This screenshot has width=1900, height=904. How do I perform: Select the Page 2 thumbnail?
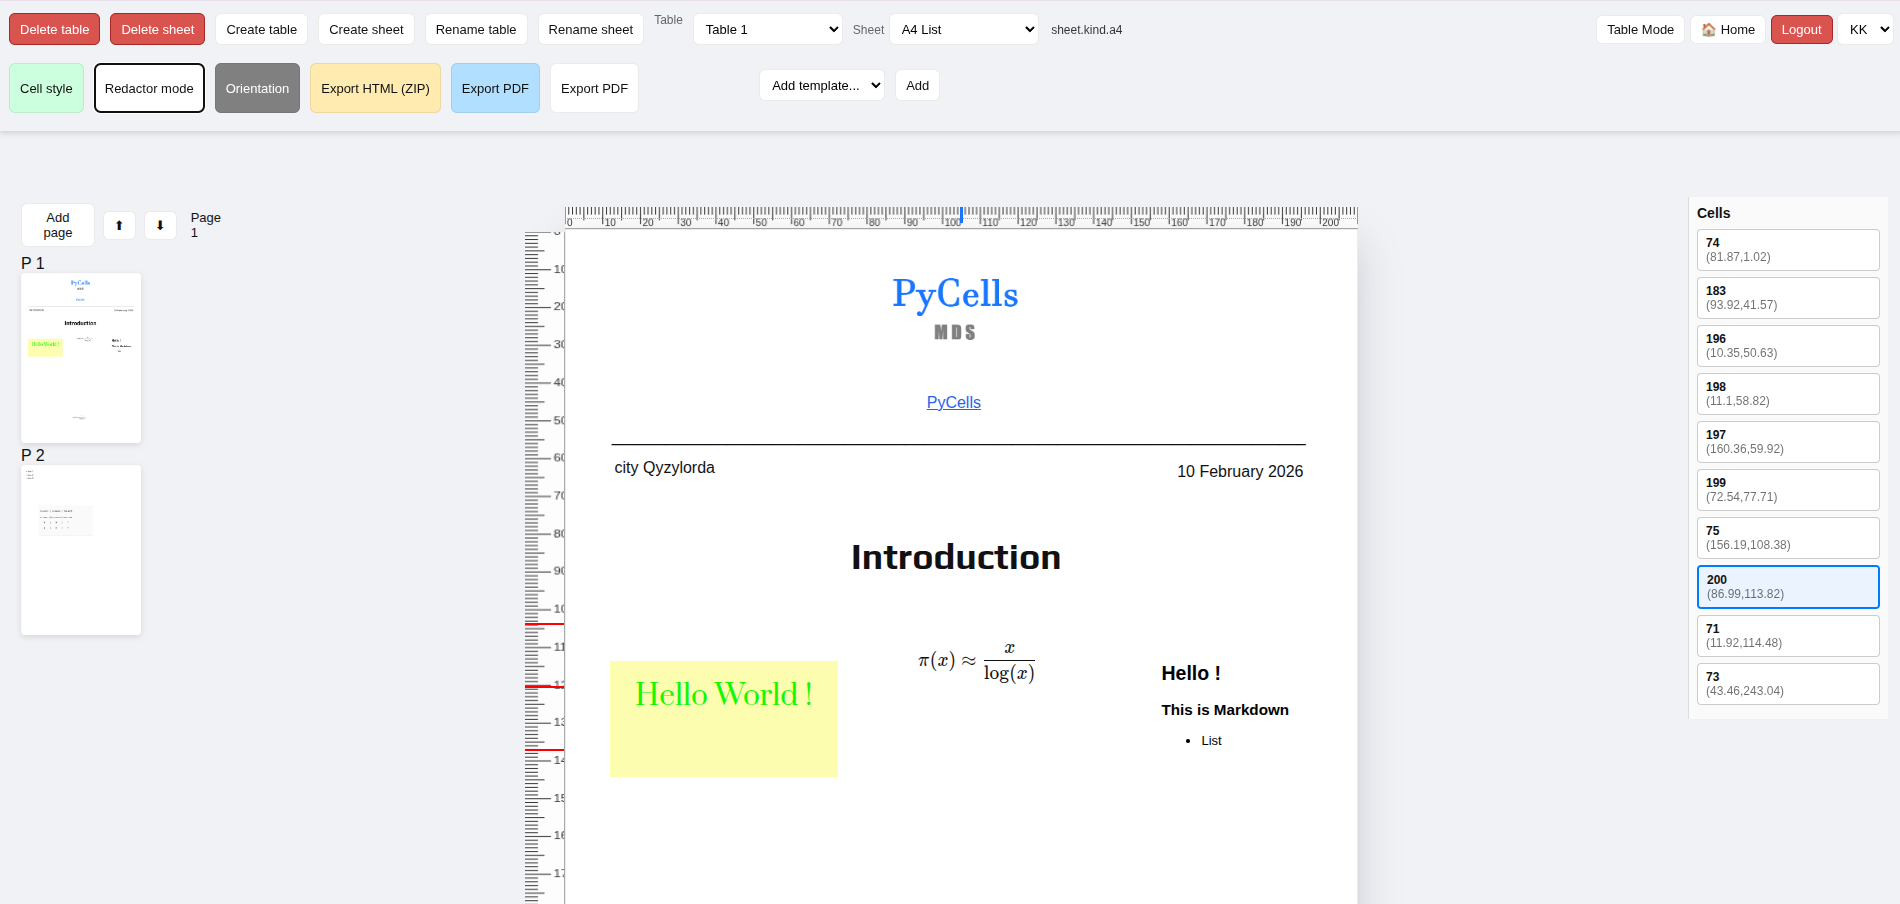(80, 549)
